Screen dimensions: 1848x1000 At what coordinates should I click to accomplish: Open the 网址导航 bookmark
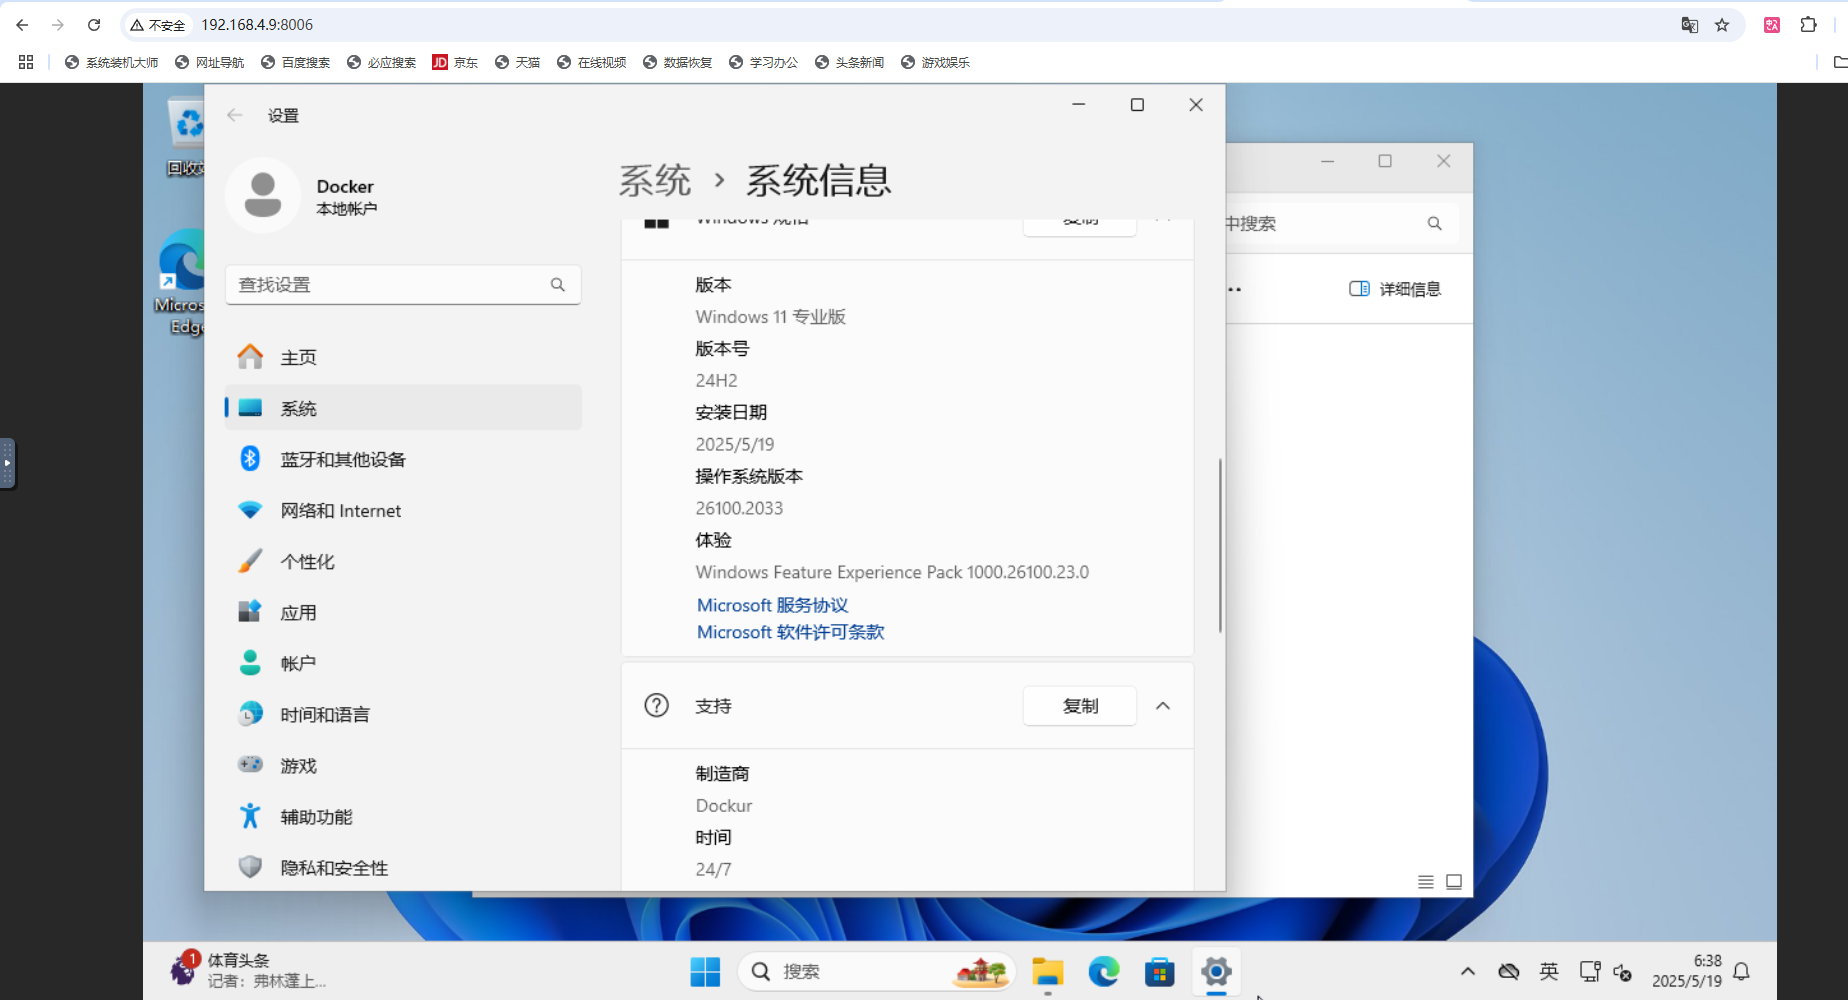click(209, 62)
